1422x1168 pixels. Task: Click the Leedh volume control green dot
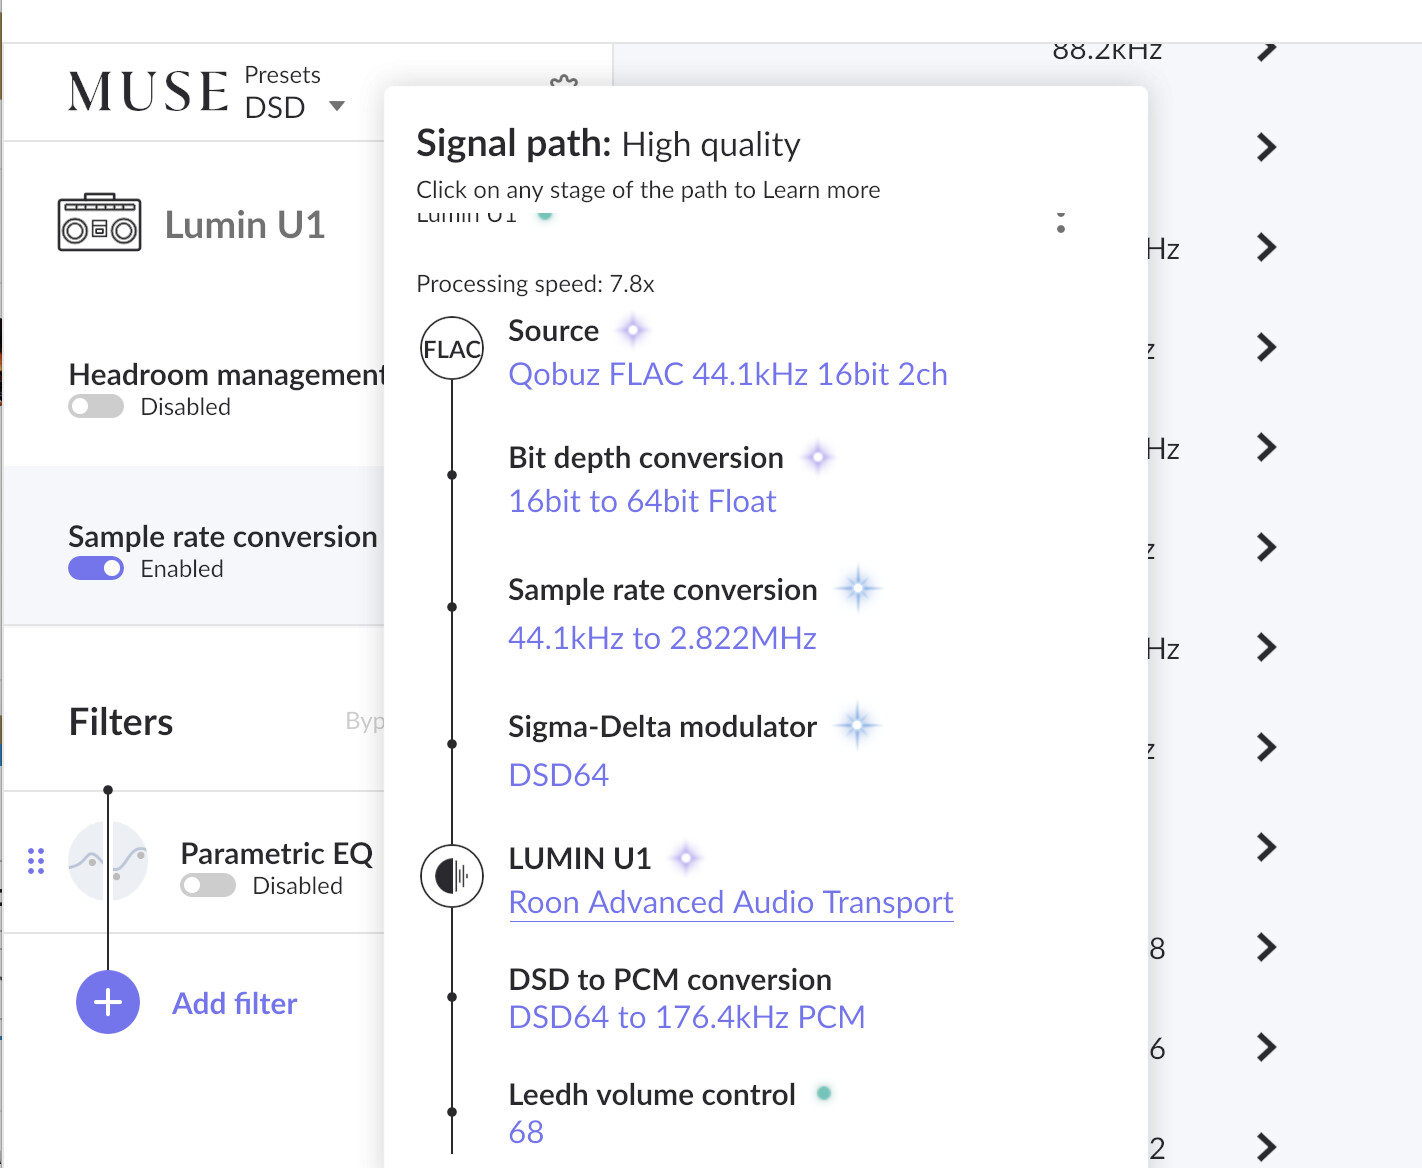(824, 1093)
